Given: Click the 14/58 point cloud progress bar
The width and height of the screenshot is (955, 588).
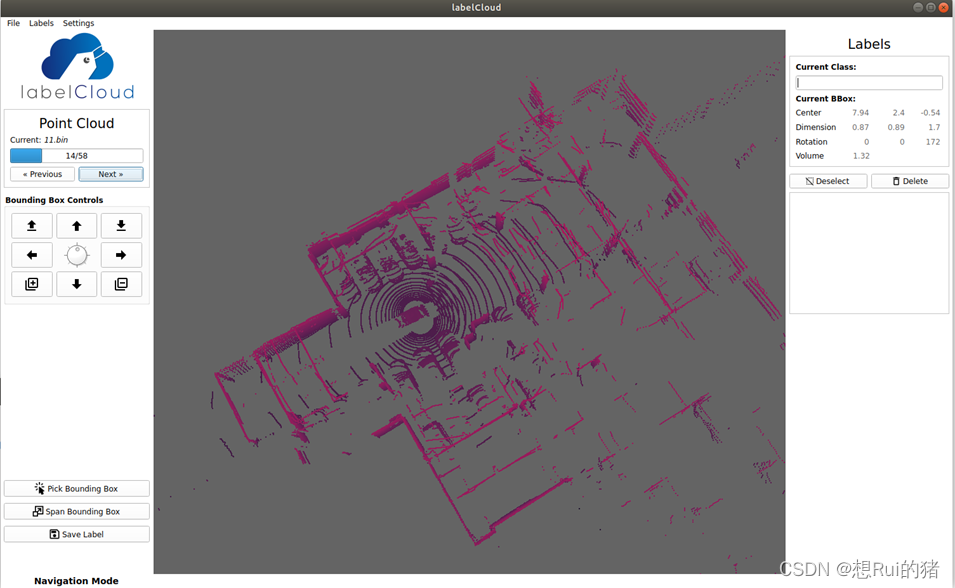Looking at the screenshot, I should pos(77,155).
